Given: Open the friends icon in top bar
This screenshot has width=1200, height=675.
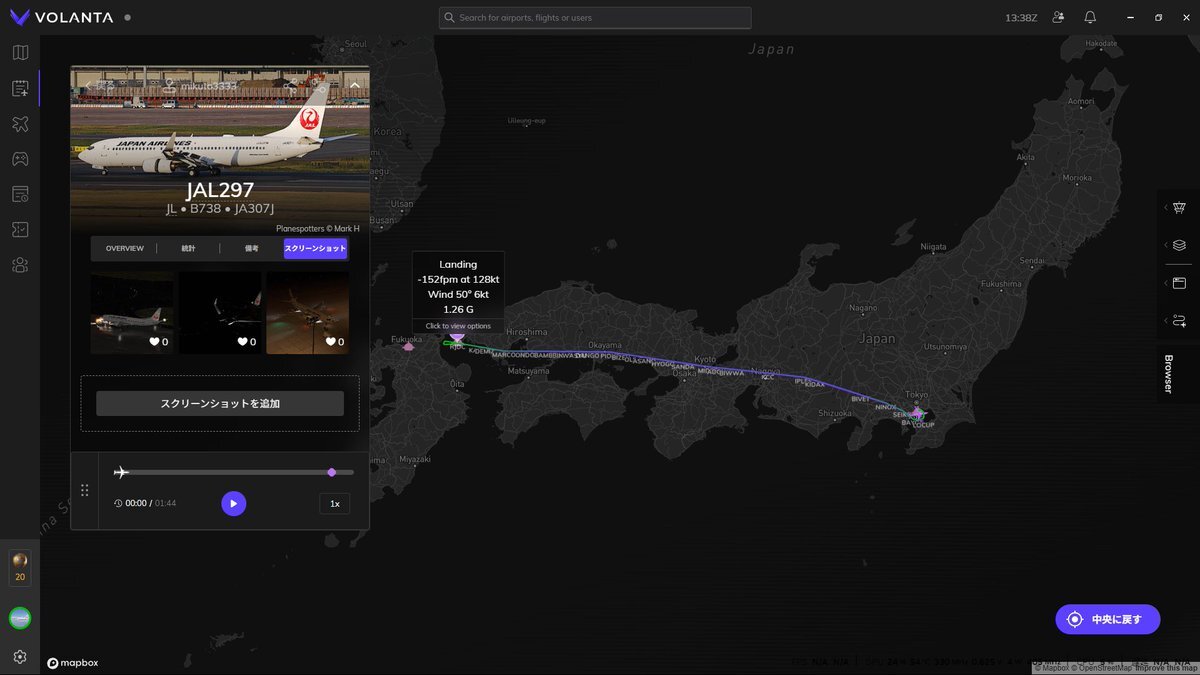Looking at the screenshot, I should pos(1058,18).
